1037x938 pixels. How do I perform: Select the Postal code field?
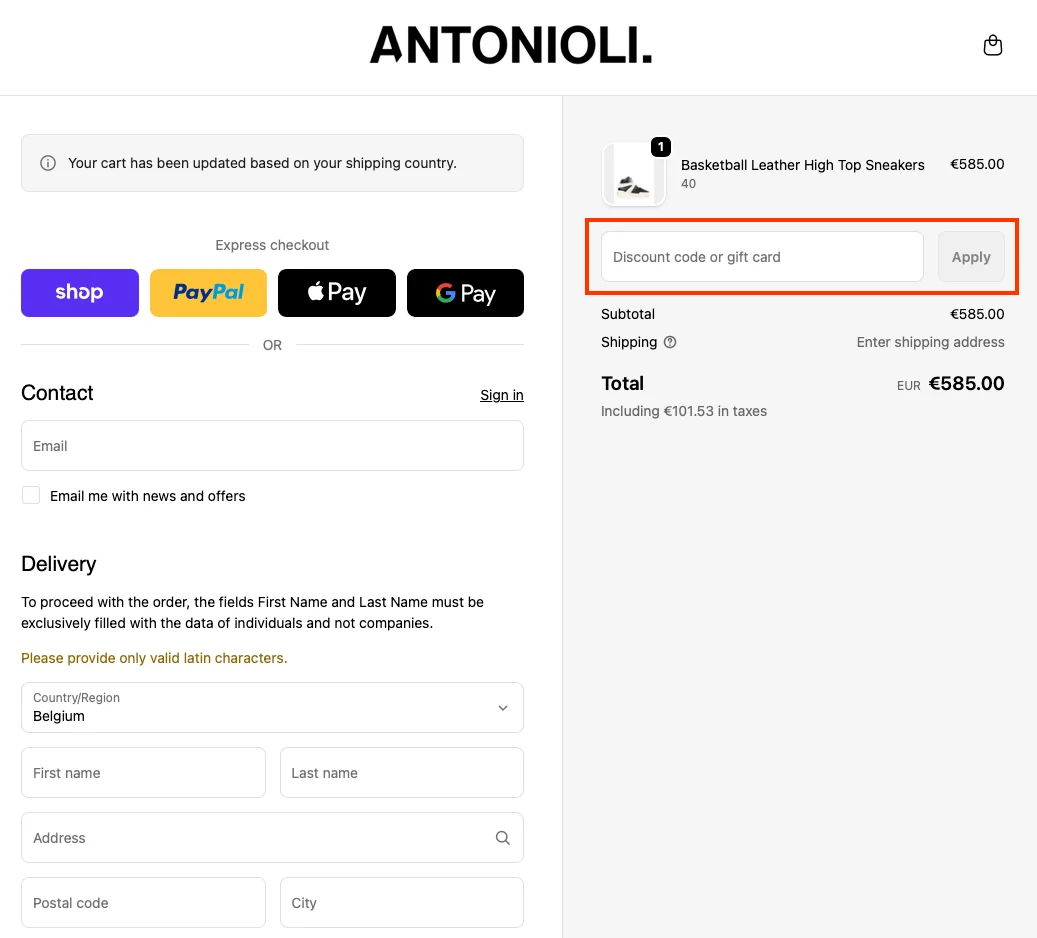(x=142, y=902)
